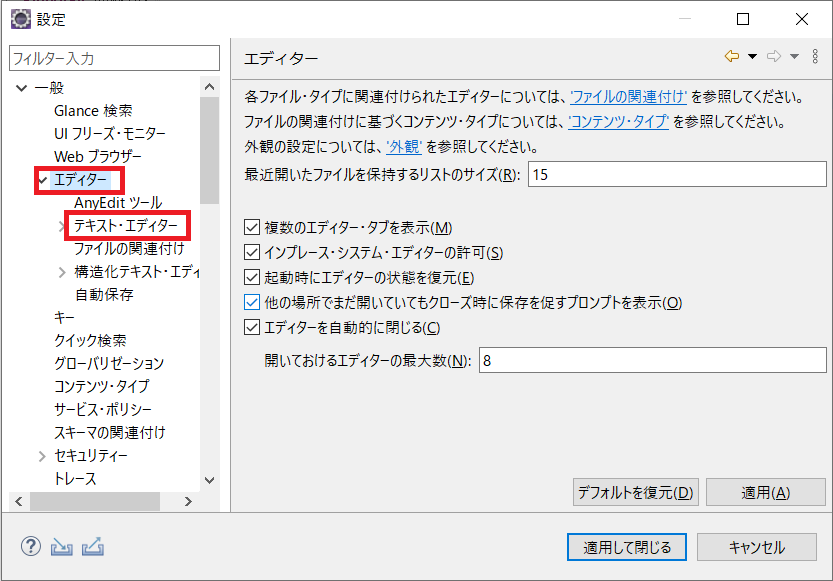The image size is (833, 581).
Task: Select 構造化テキスト・エディター tree item
Action: (x=137, y=272)
